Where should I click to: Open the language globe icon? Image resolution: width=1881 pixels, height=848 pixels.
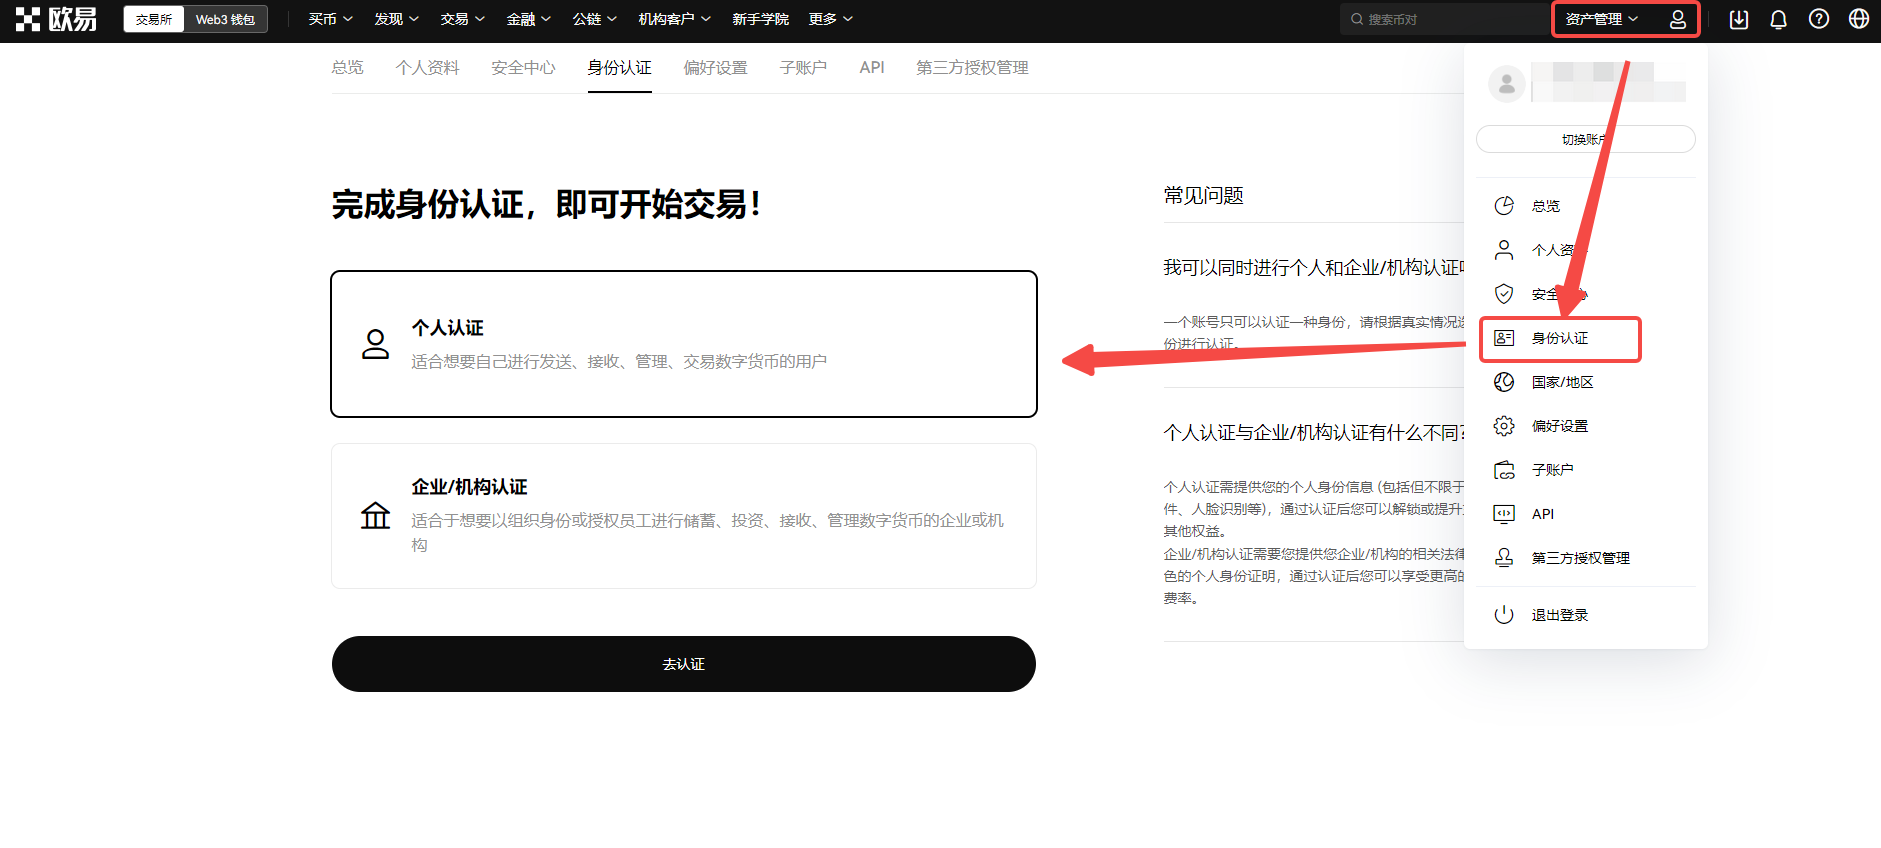(x=1859, y=19)
